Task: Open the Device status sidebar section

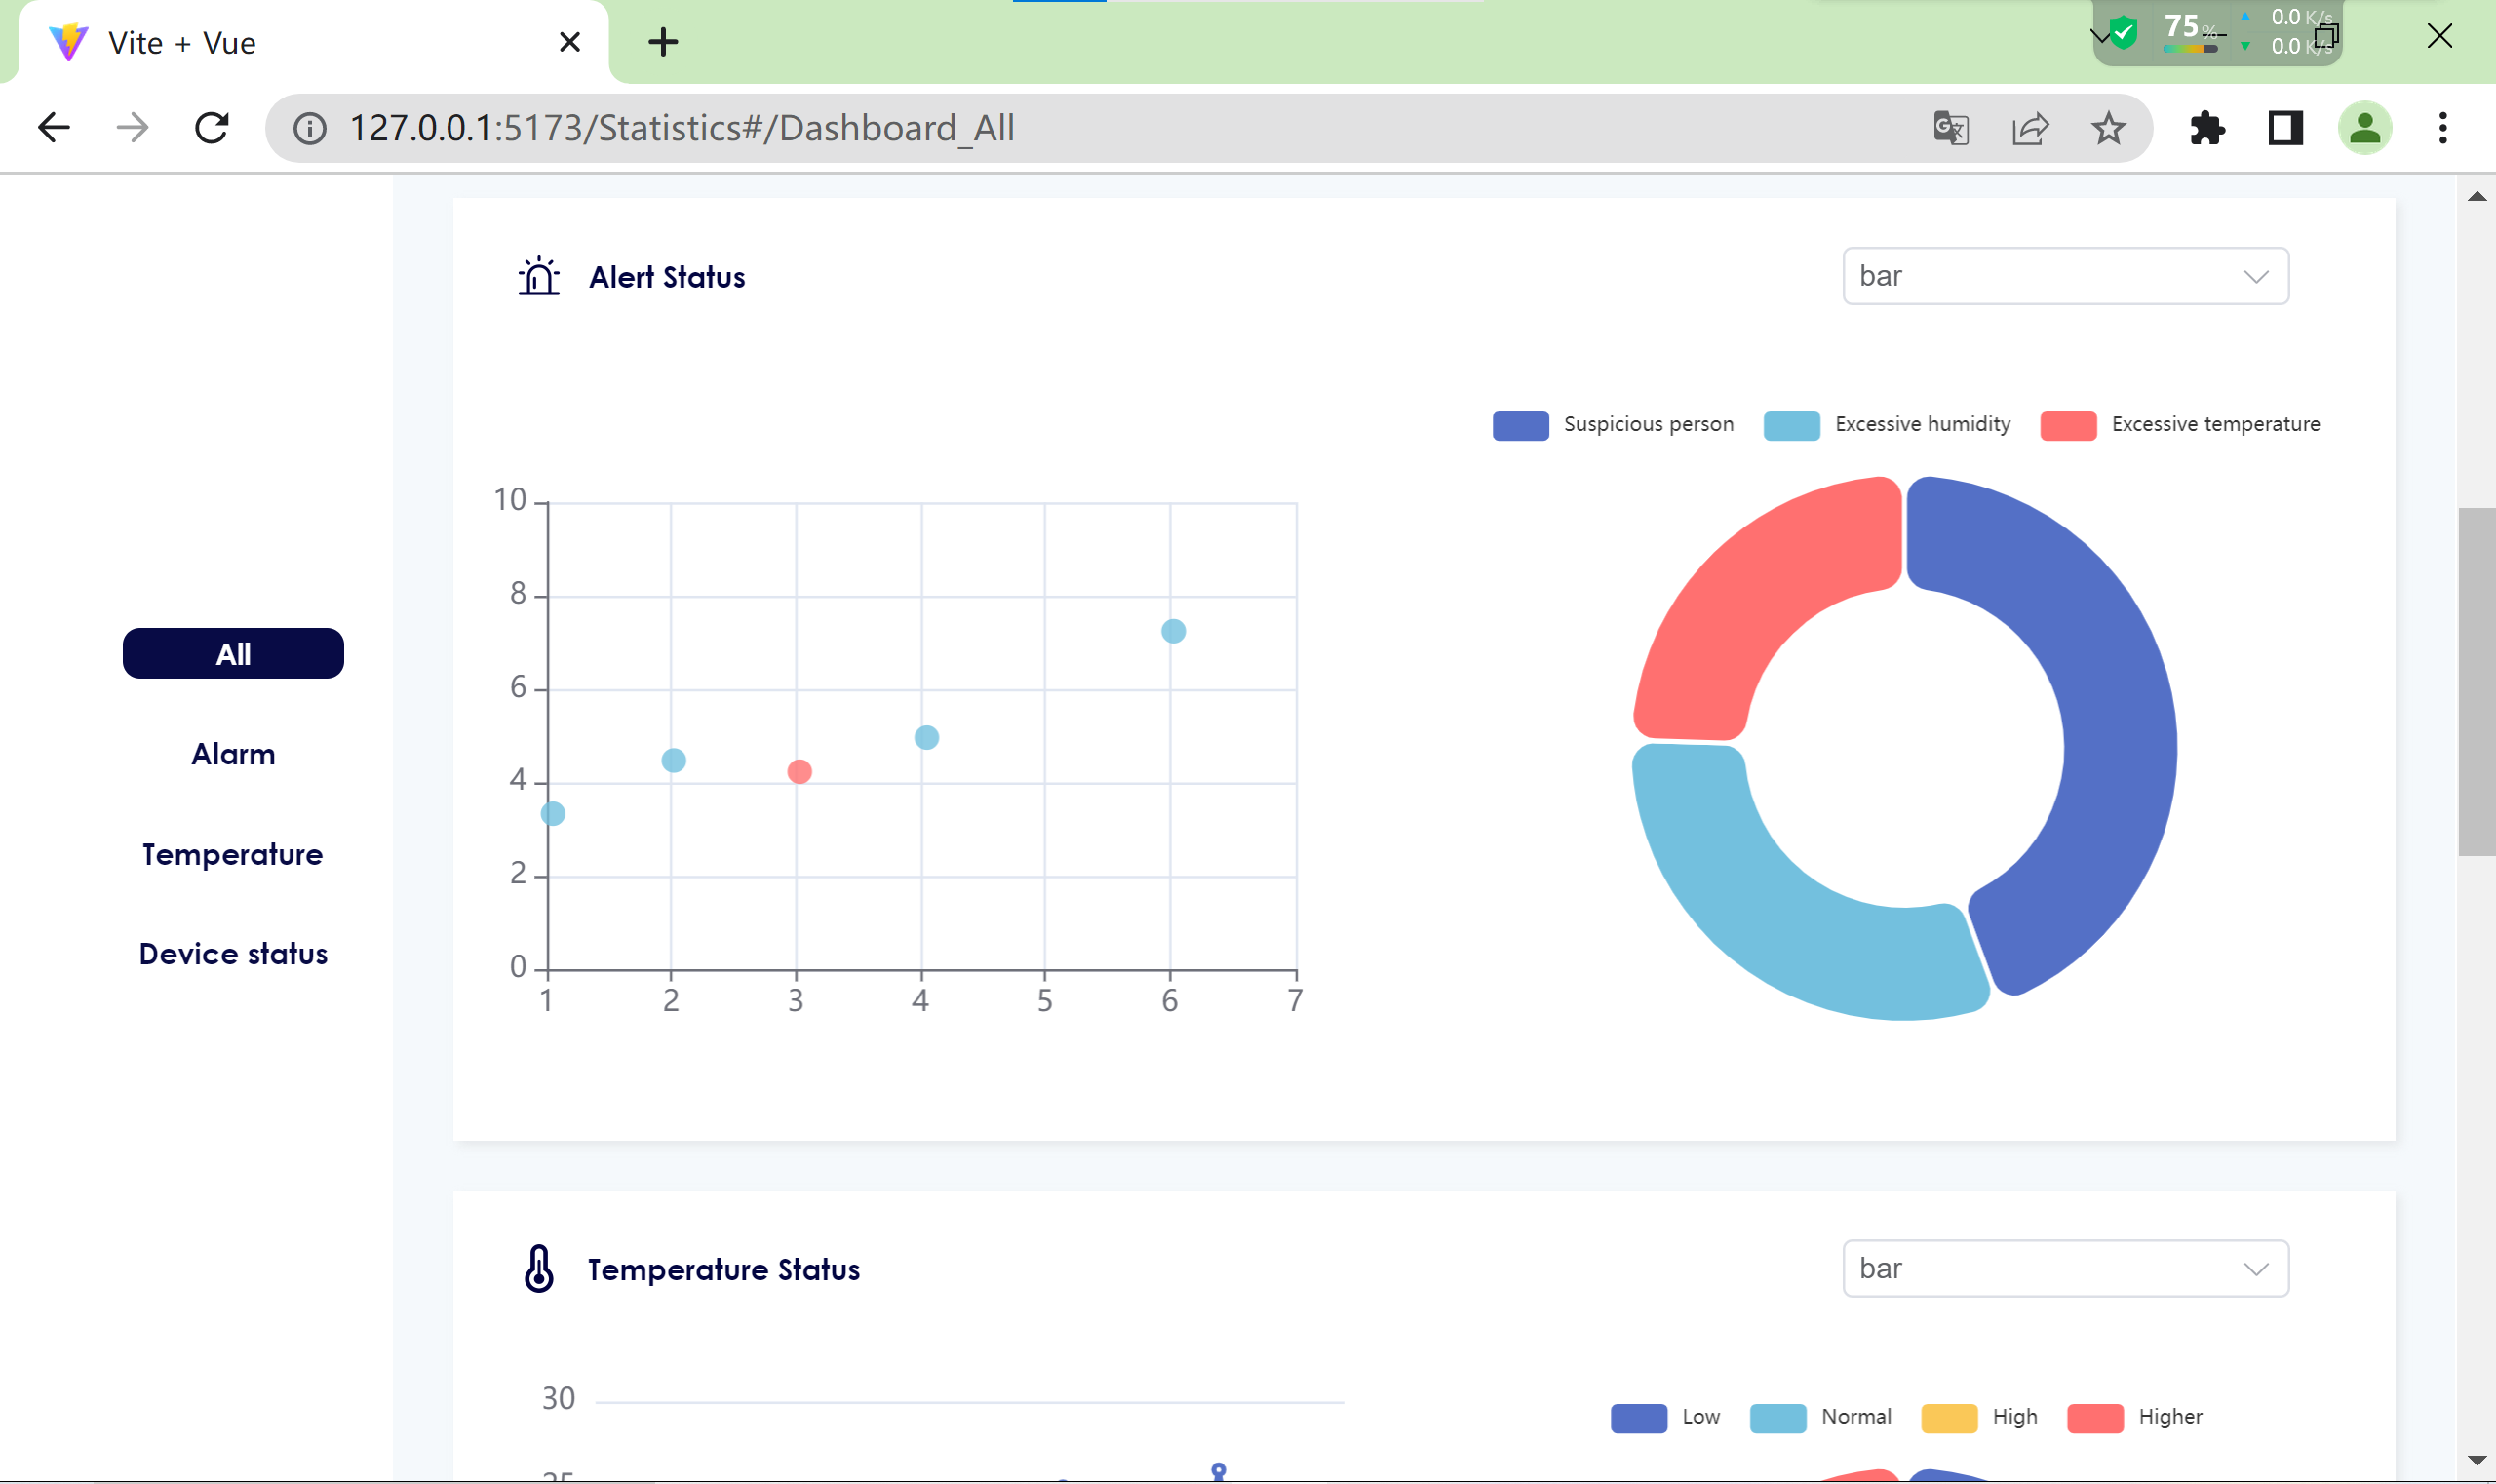Action: click(x=233, y=954)
